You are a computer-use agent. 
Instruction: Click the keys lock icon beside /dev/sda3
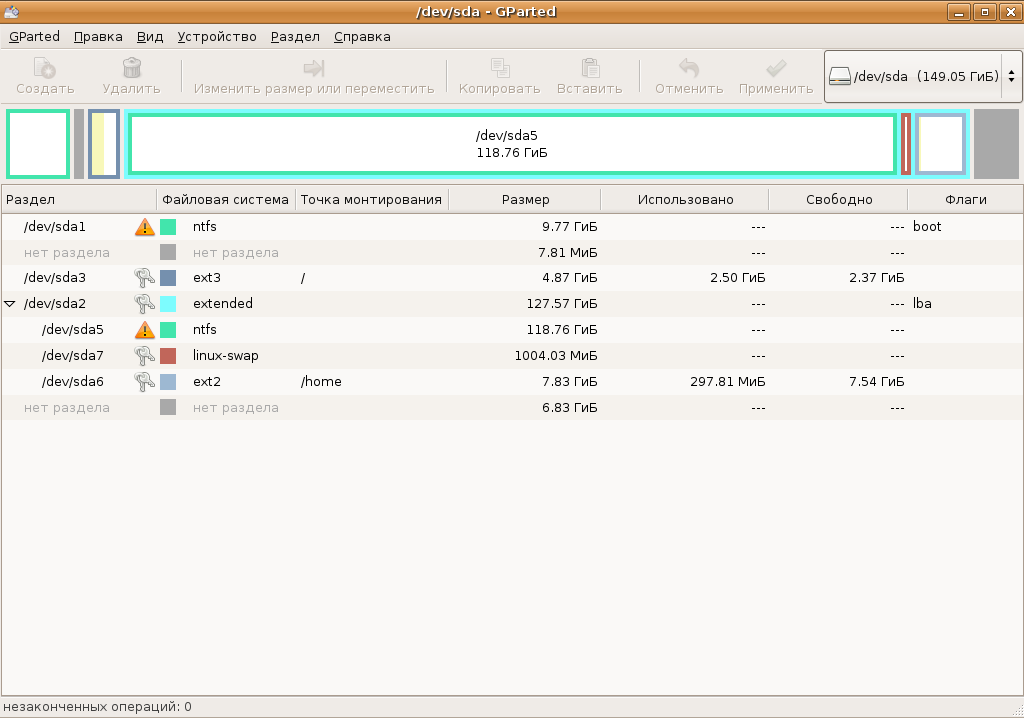click(145, 278)
